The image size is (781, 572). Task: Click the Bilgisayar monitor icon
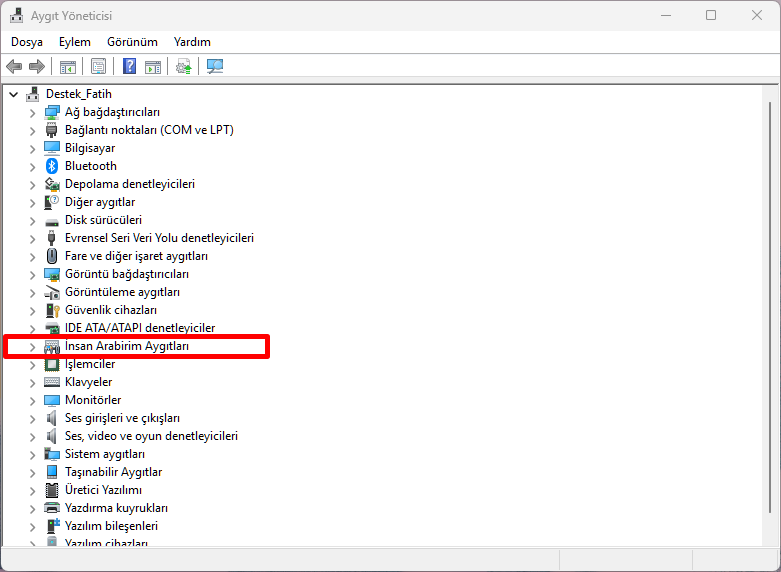(52, 148)
